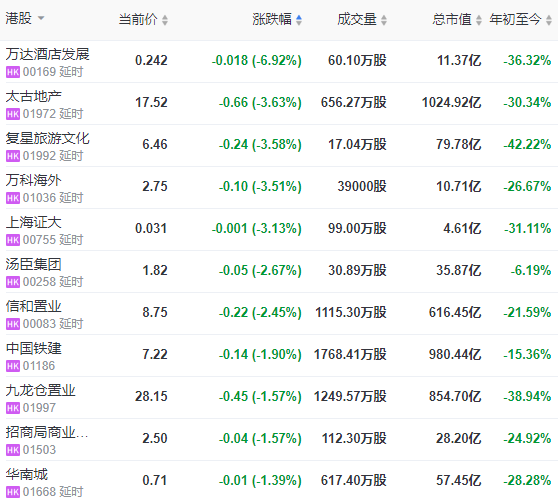Click year-to-date -28.28%

pos(527,480)
